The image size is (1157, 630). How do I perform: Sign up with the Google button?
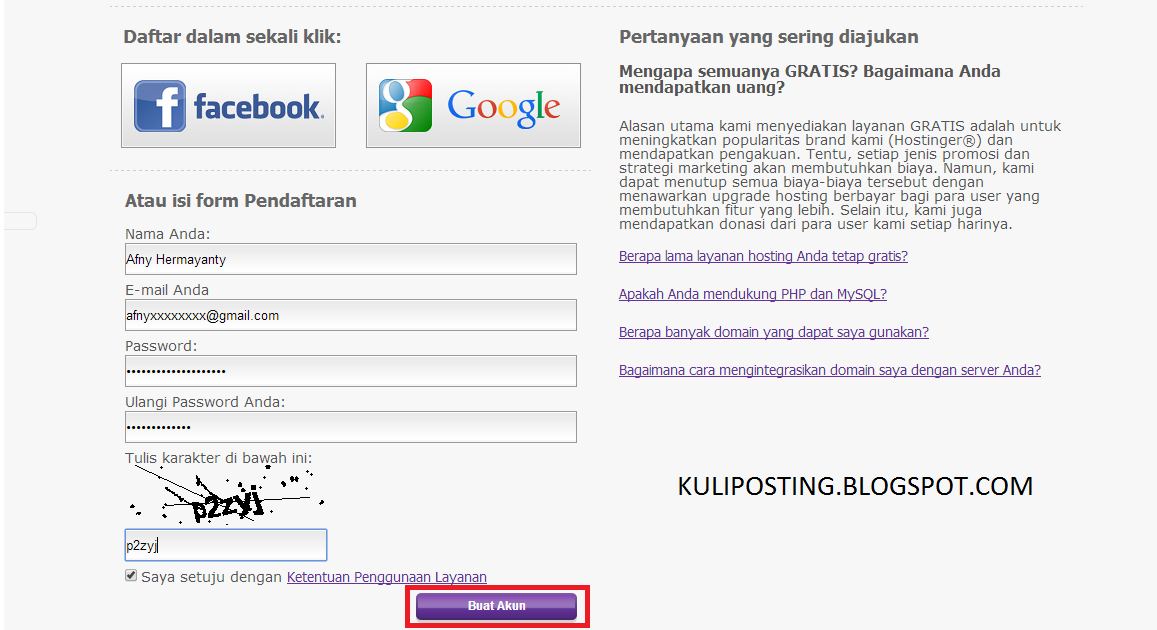click(473, 105)
